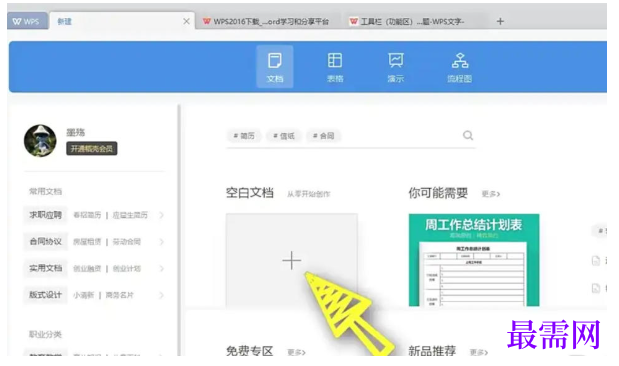Click 更多 next to 免费专区
The width and height of the screenshot is (619, 366).
pos(296,352)
